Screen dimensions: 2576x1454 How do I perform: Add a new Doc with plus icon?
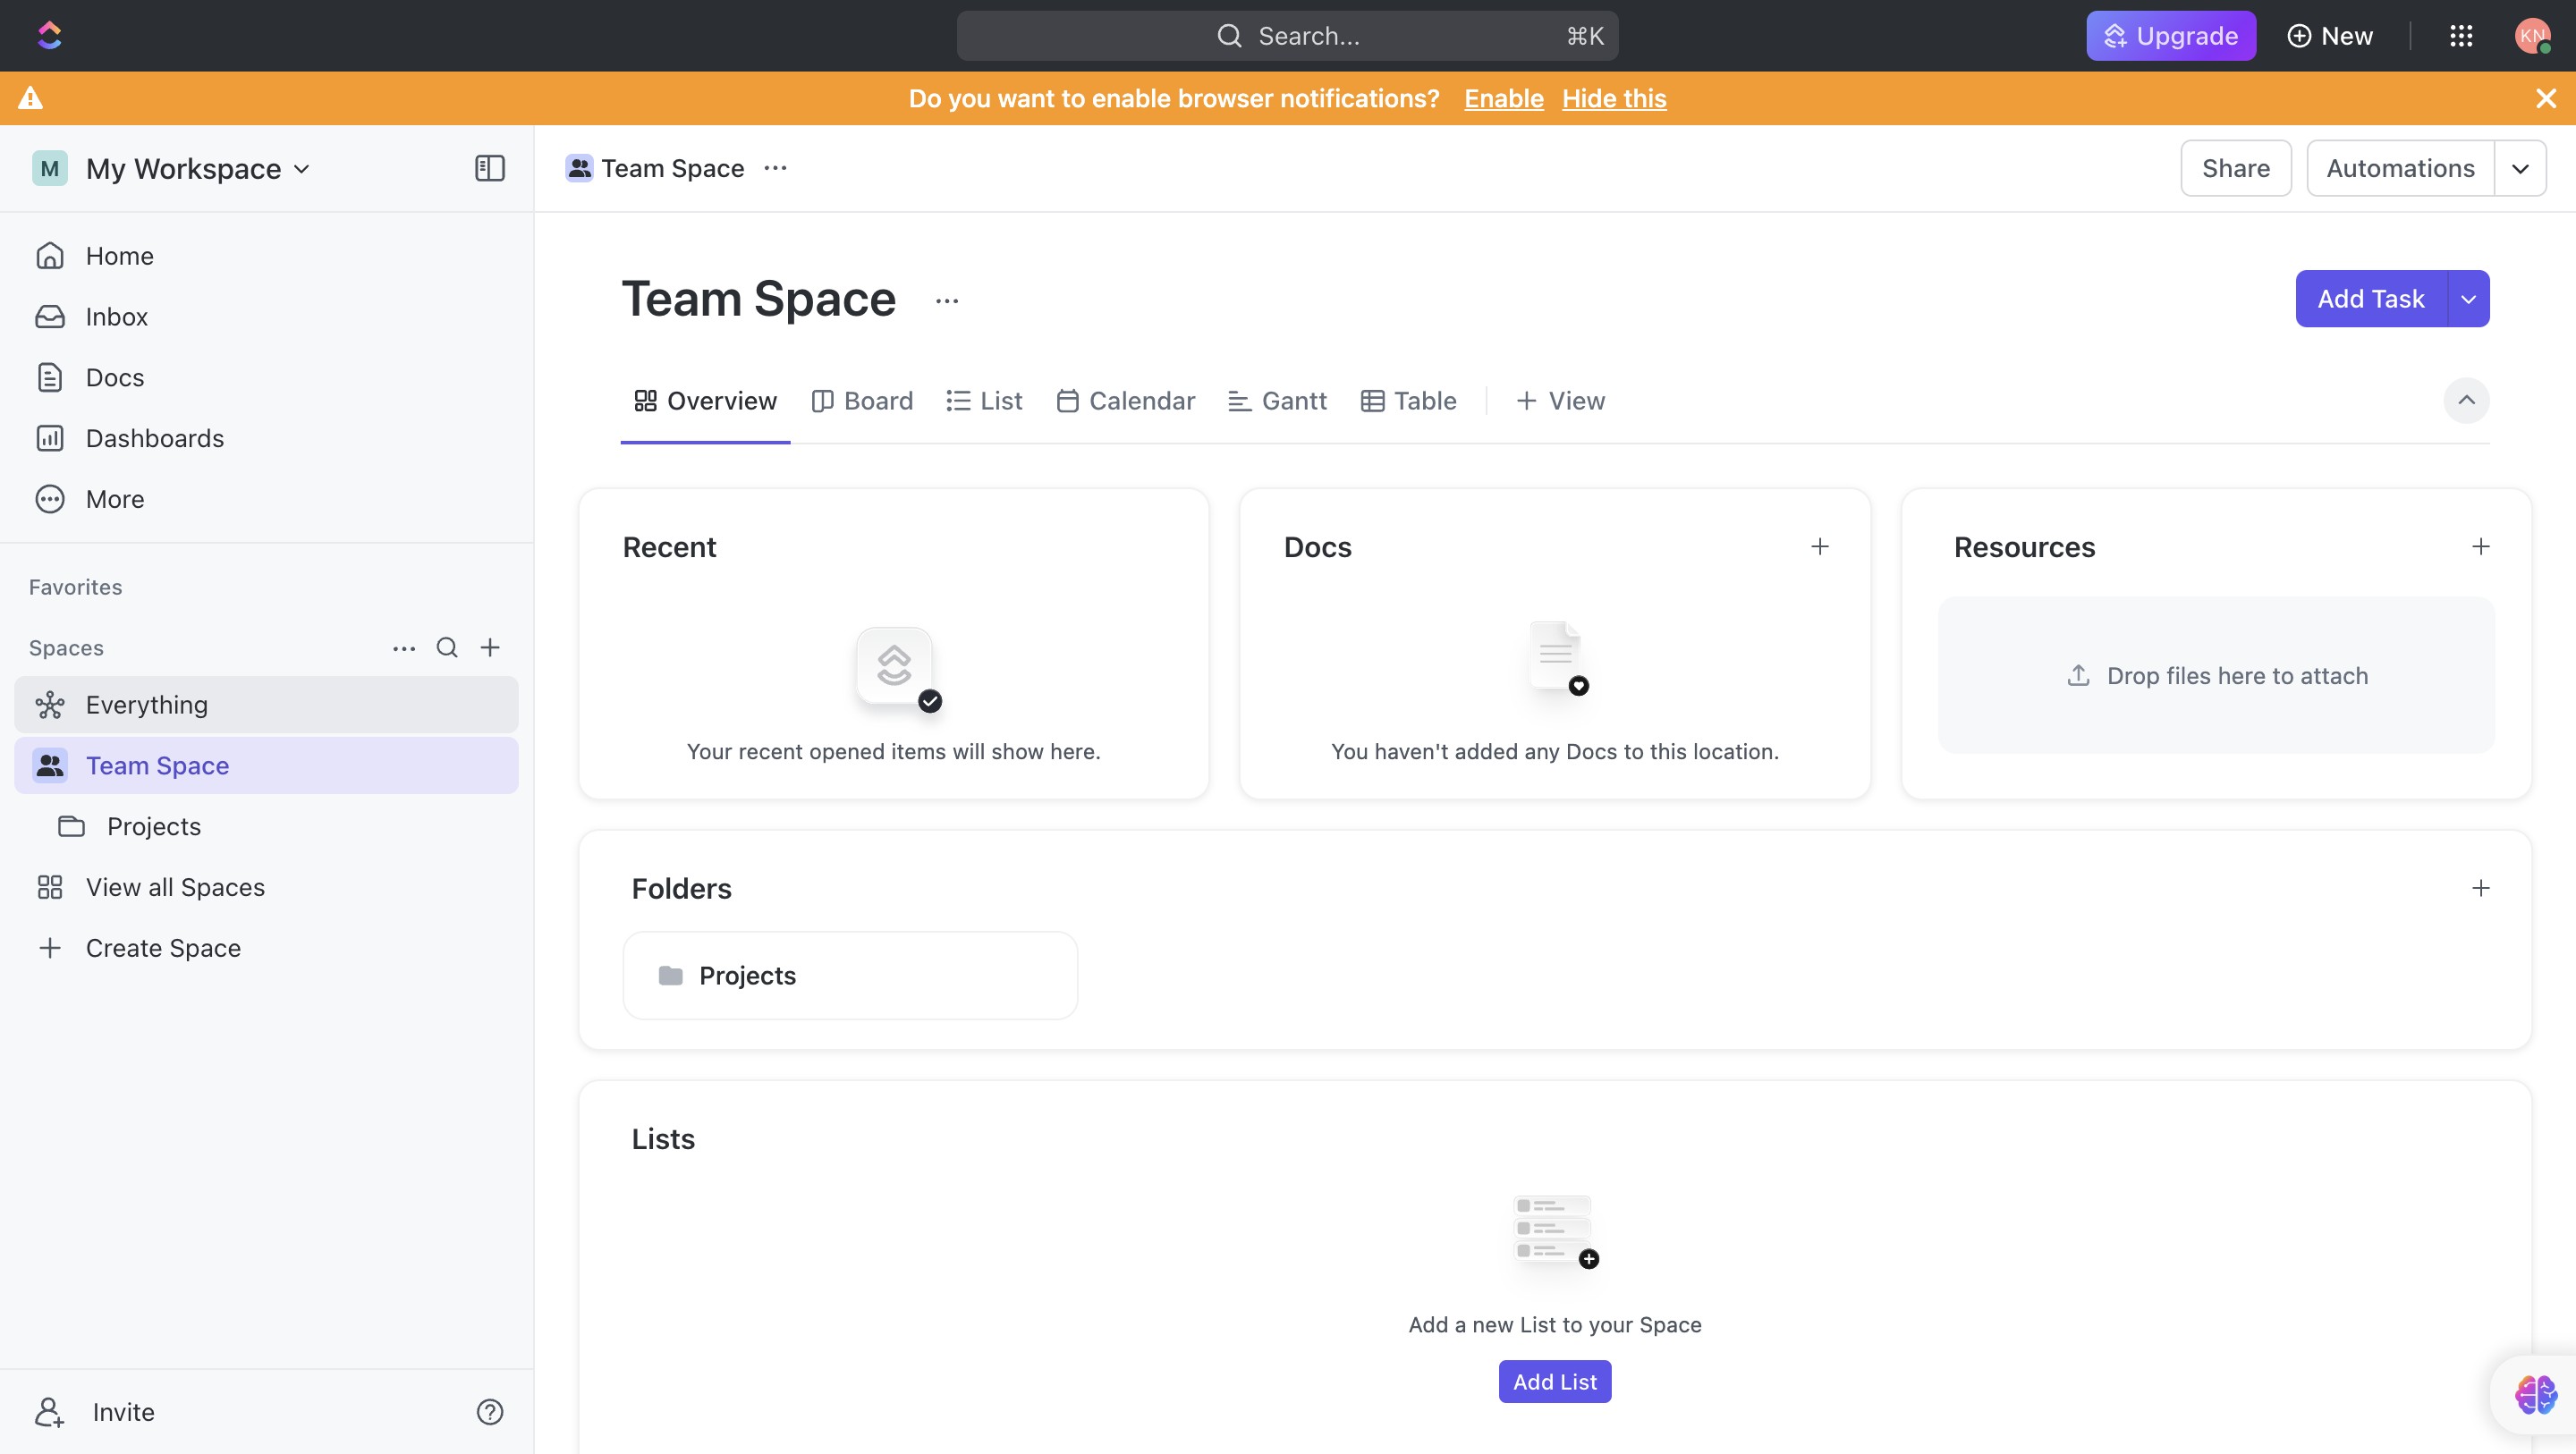(x=1820, y=547)
